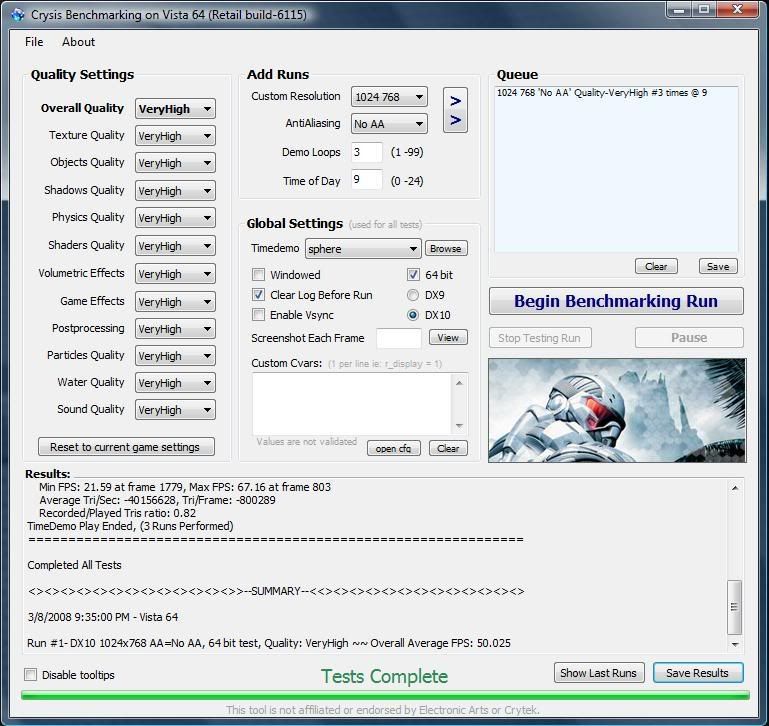This screenshot has width=769, height=726.
Task: Click the Results scroll down arrow
Action: click(735, 644)
